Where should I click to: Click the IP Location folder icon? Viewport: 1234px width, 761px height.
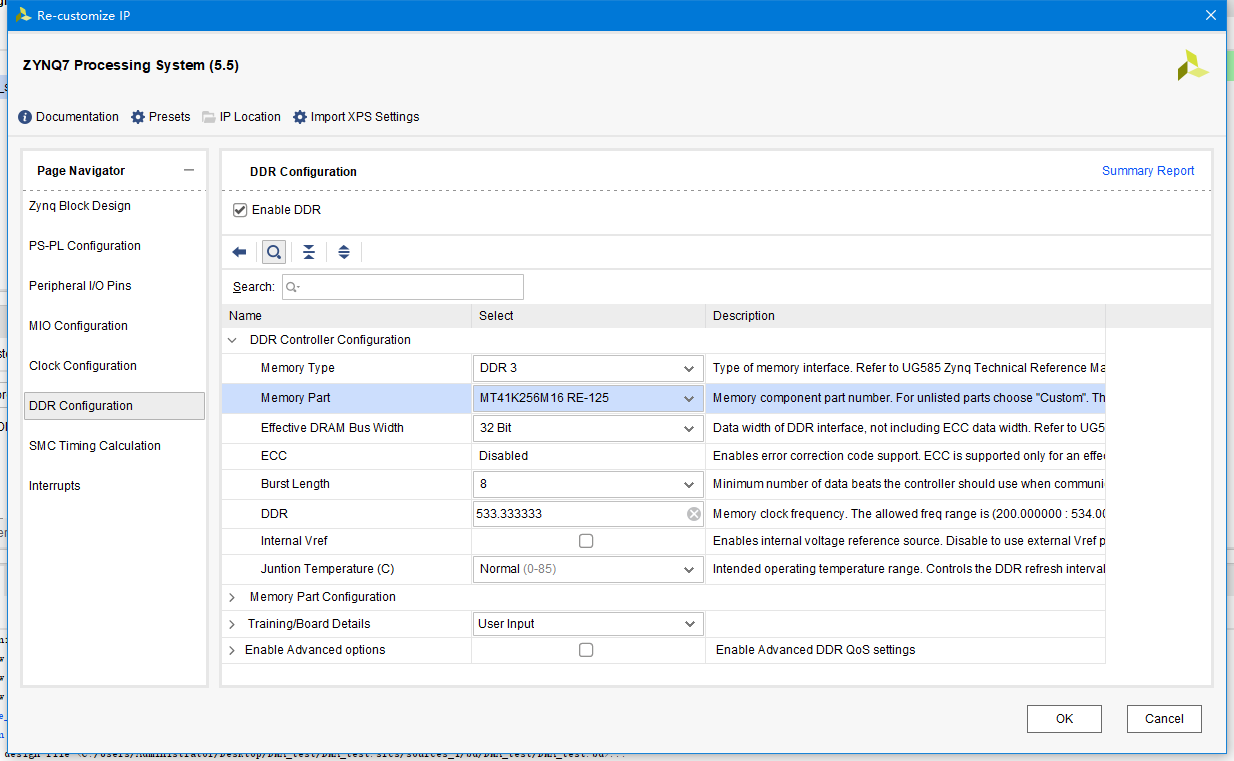click(209, 117)
